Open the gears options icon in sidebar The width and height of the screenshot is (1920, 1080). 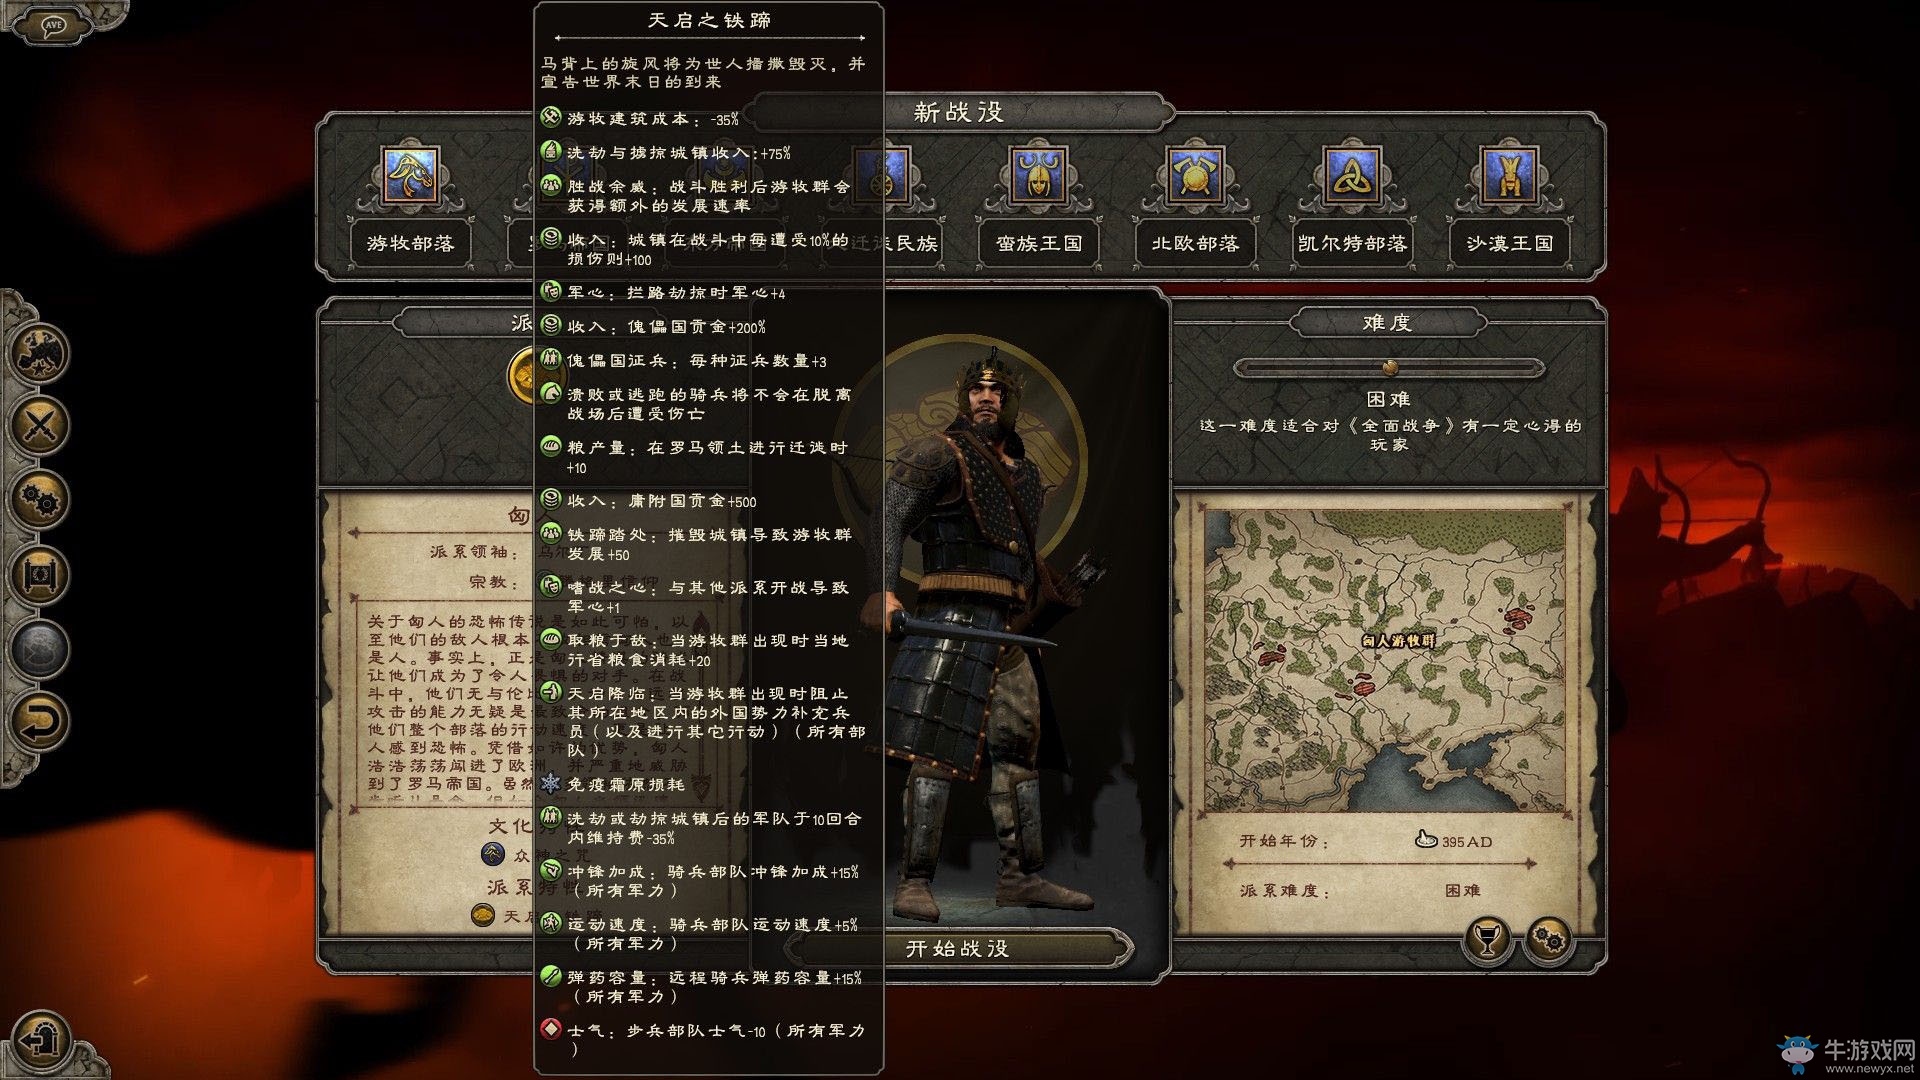(x=40, y=499)
